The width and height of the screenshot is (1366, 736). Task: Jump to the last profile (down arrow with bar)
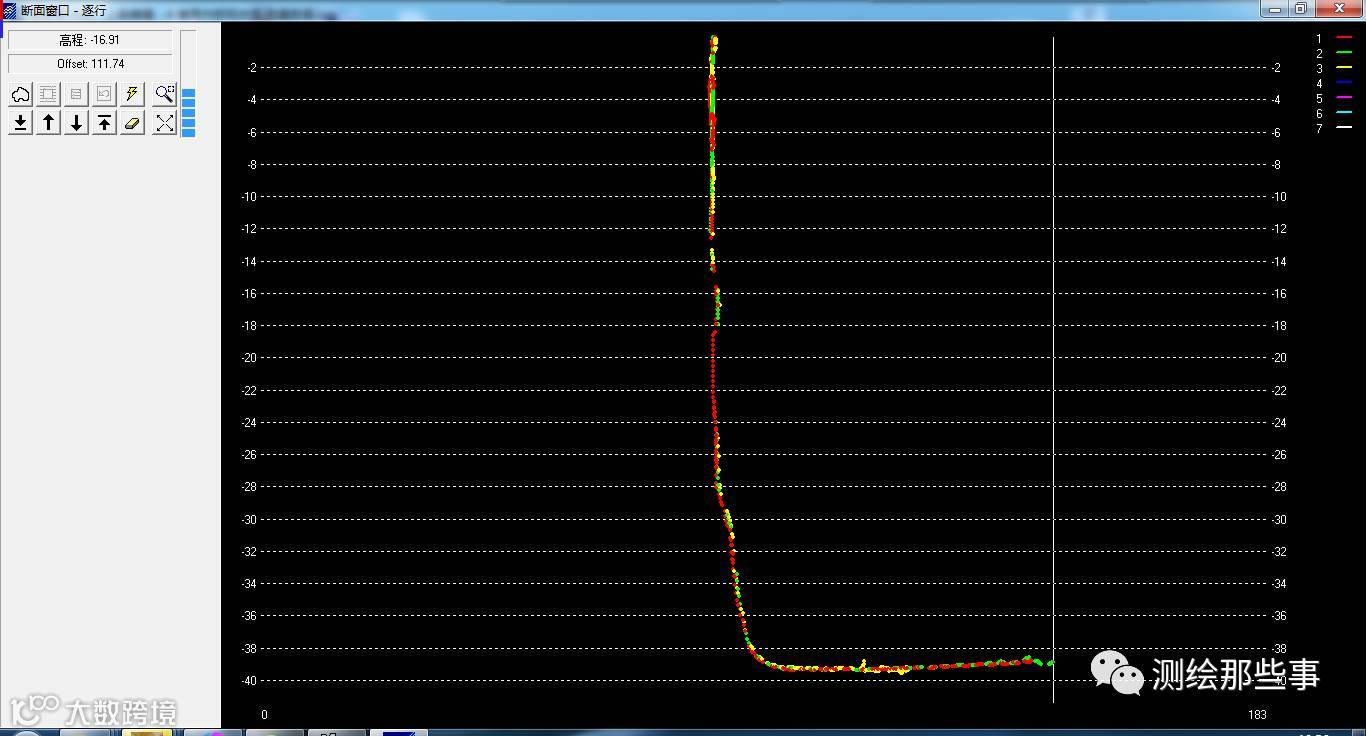pos(20,122)
